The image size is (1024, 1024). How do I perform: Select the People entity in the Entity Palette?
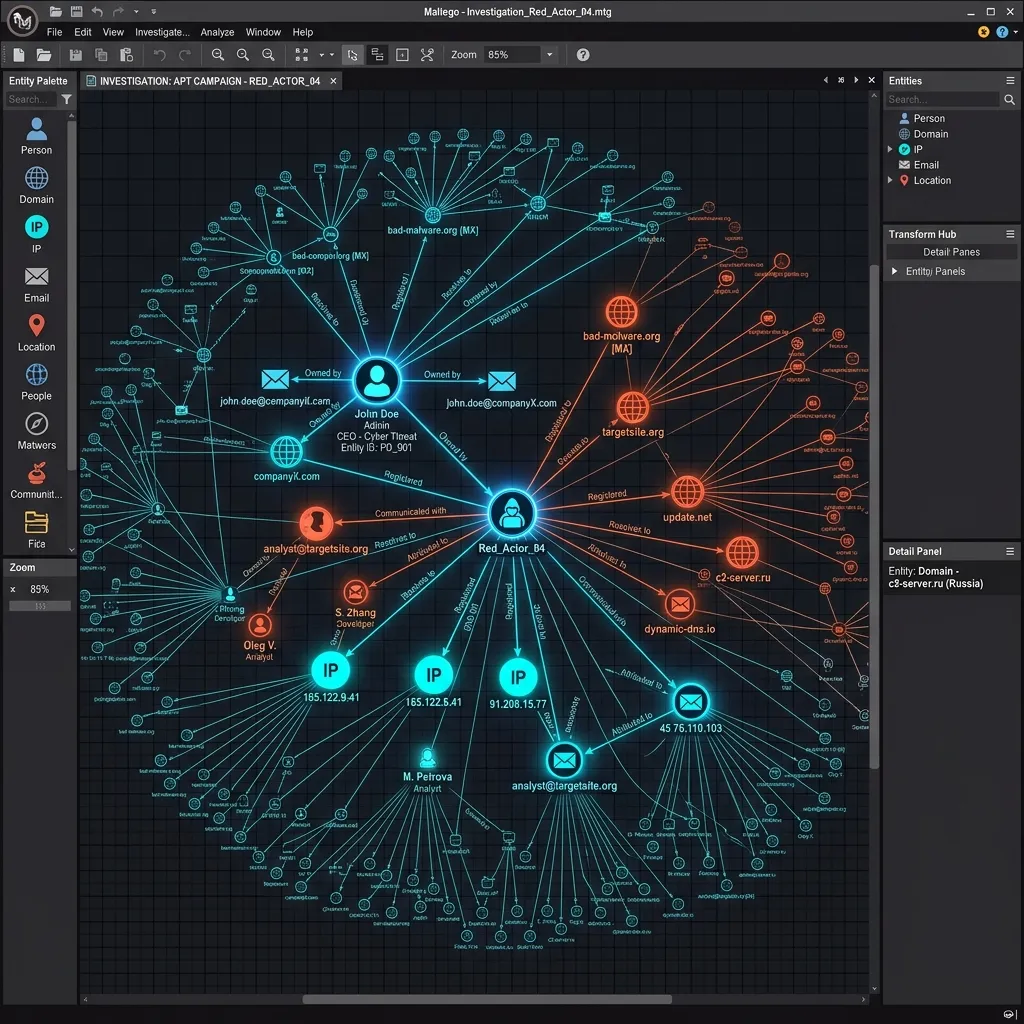coord(37,382)
